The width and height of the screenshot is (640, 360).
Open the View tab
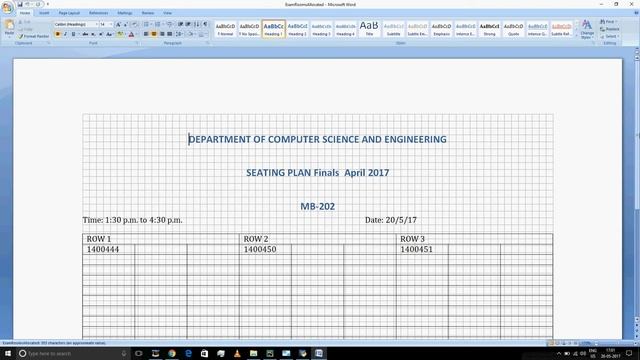tap(167, 13)
